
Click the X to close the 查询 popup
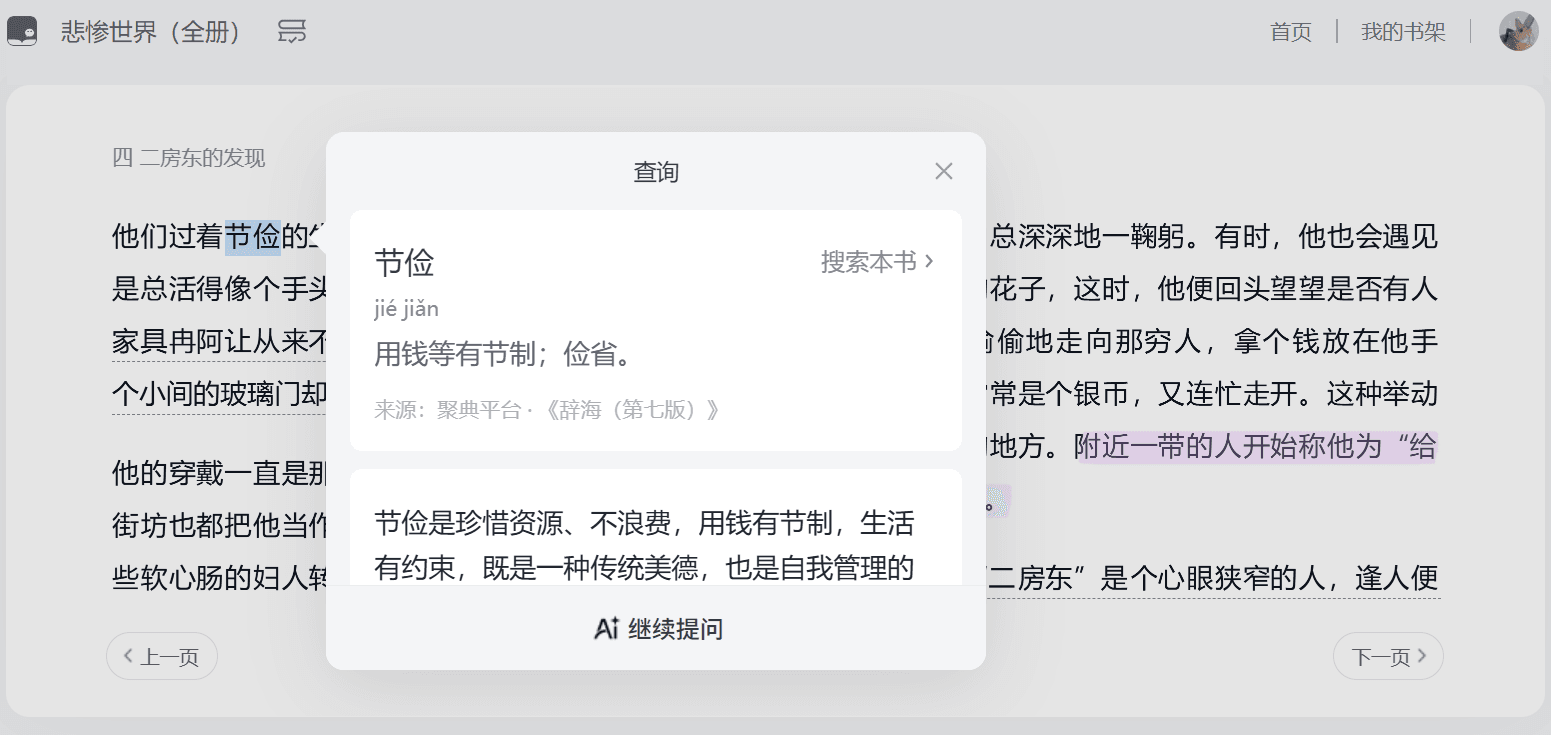(x=943, y=170)
